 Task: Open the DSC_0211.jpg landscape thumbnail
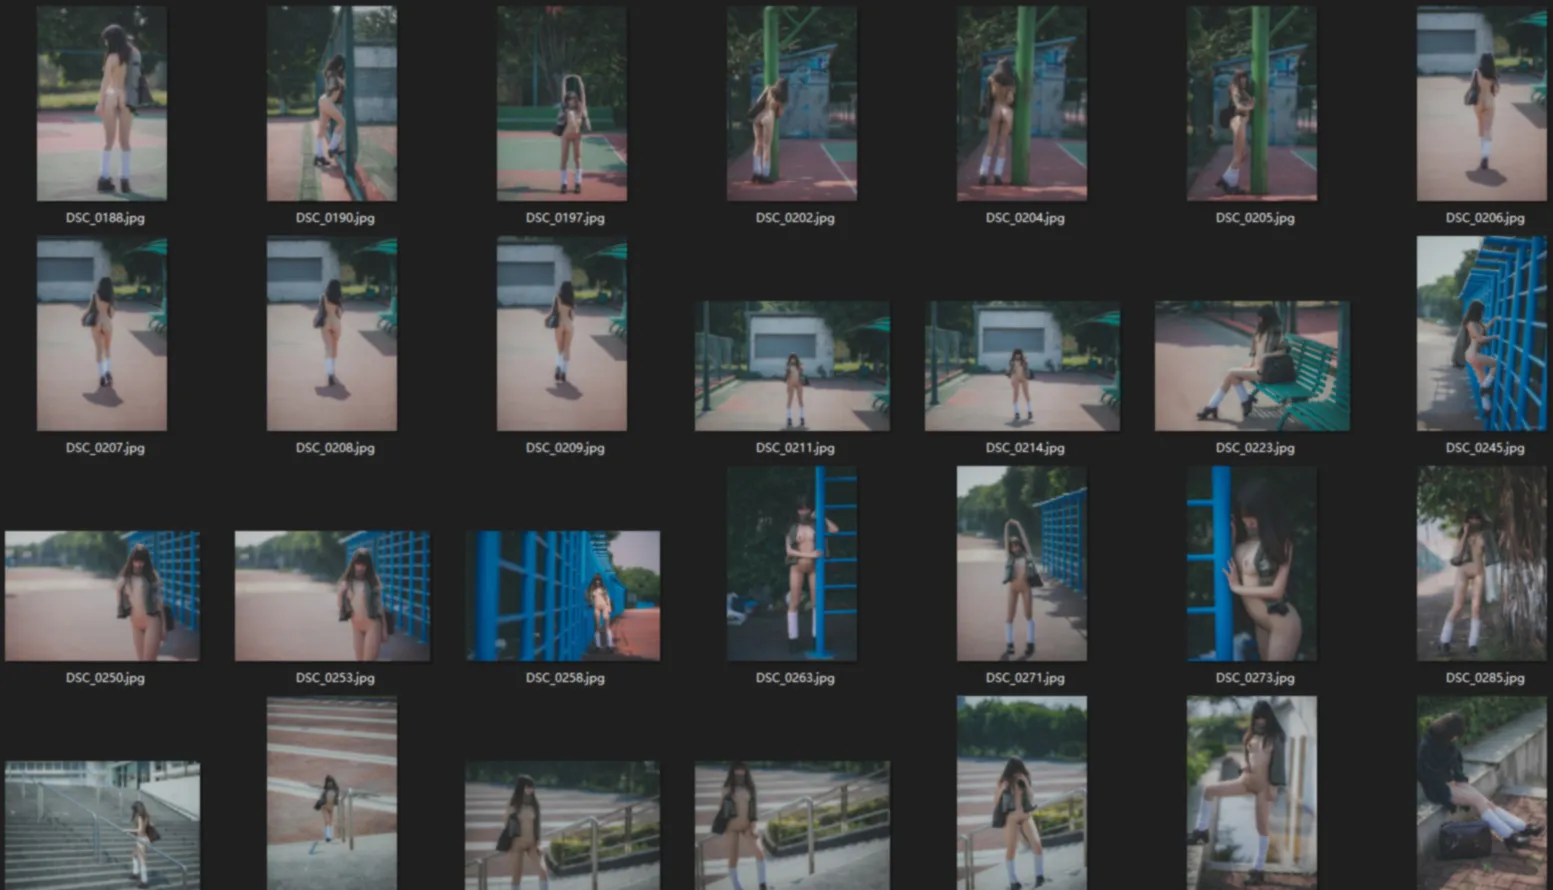pyautogui.click(x=792, y=366)
